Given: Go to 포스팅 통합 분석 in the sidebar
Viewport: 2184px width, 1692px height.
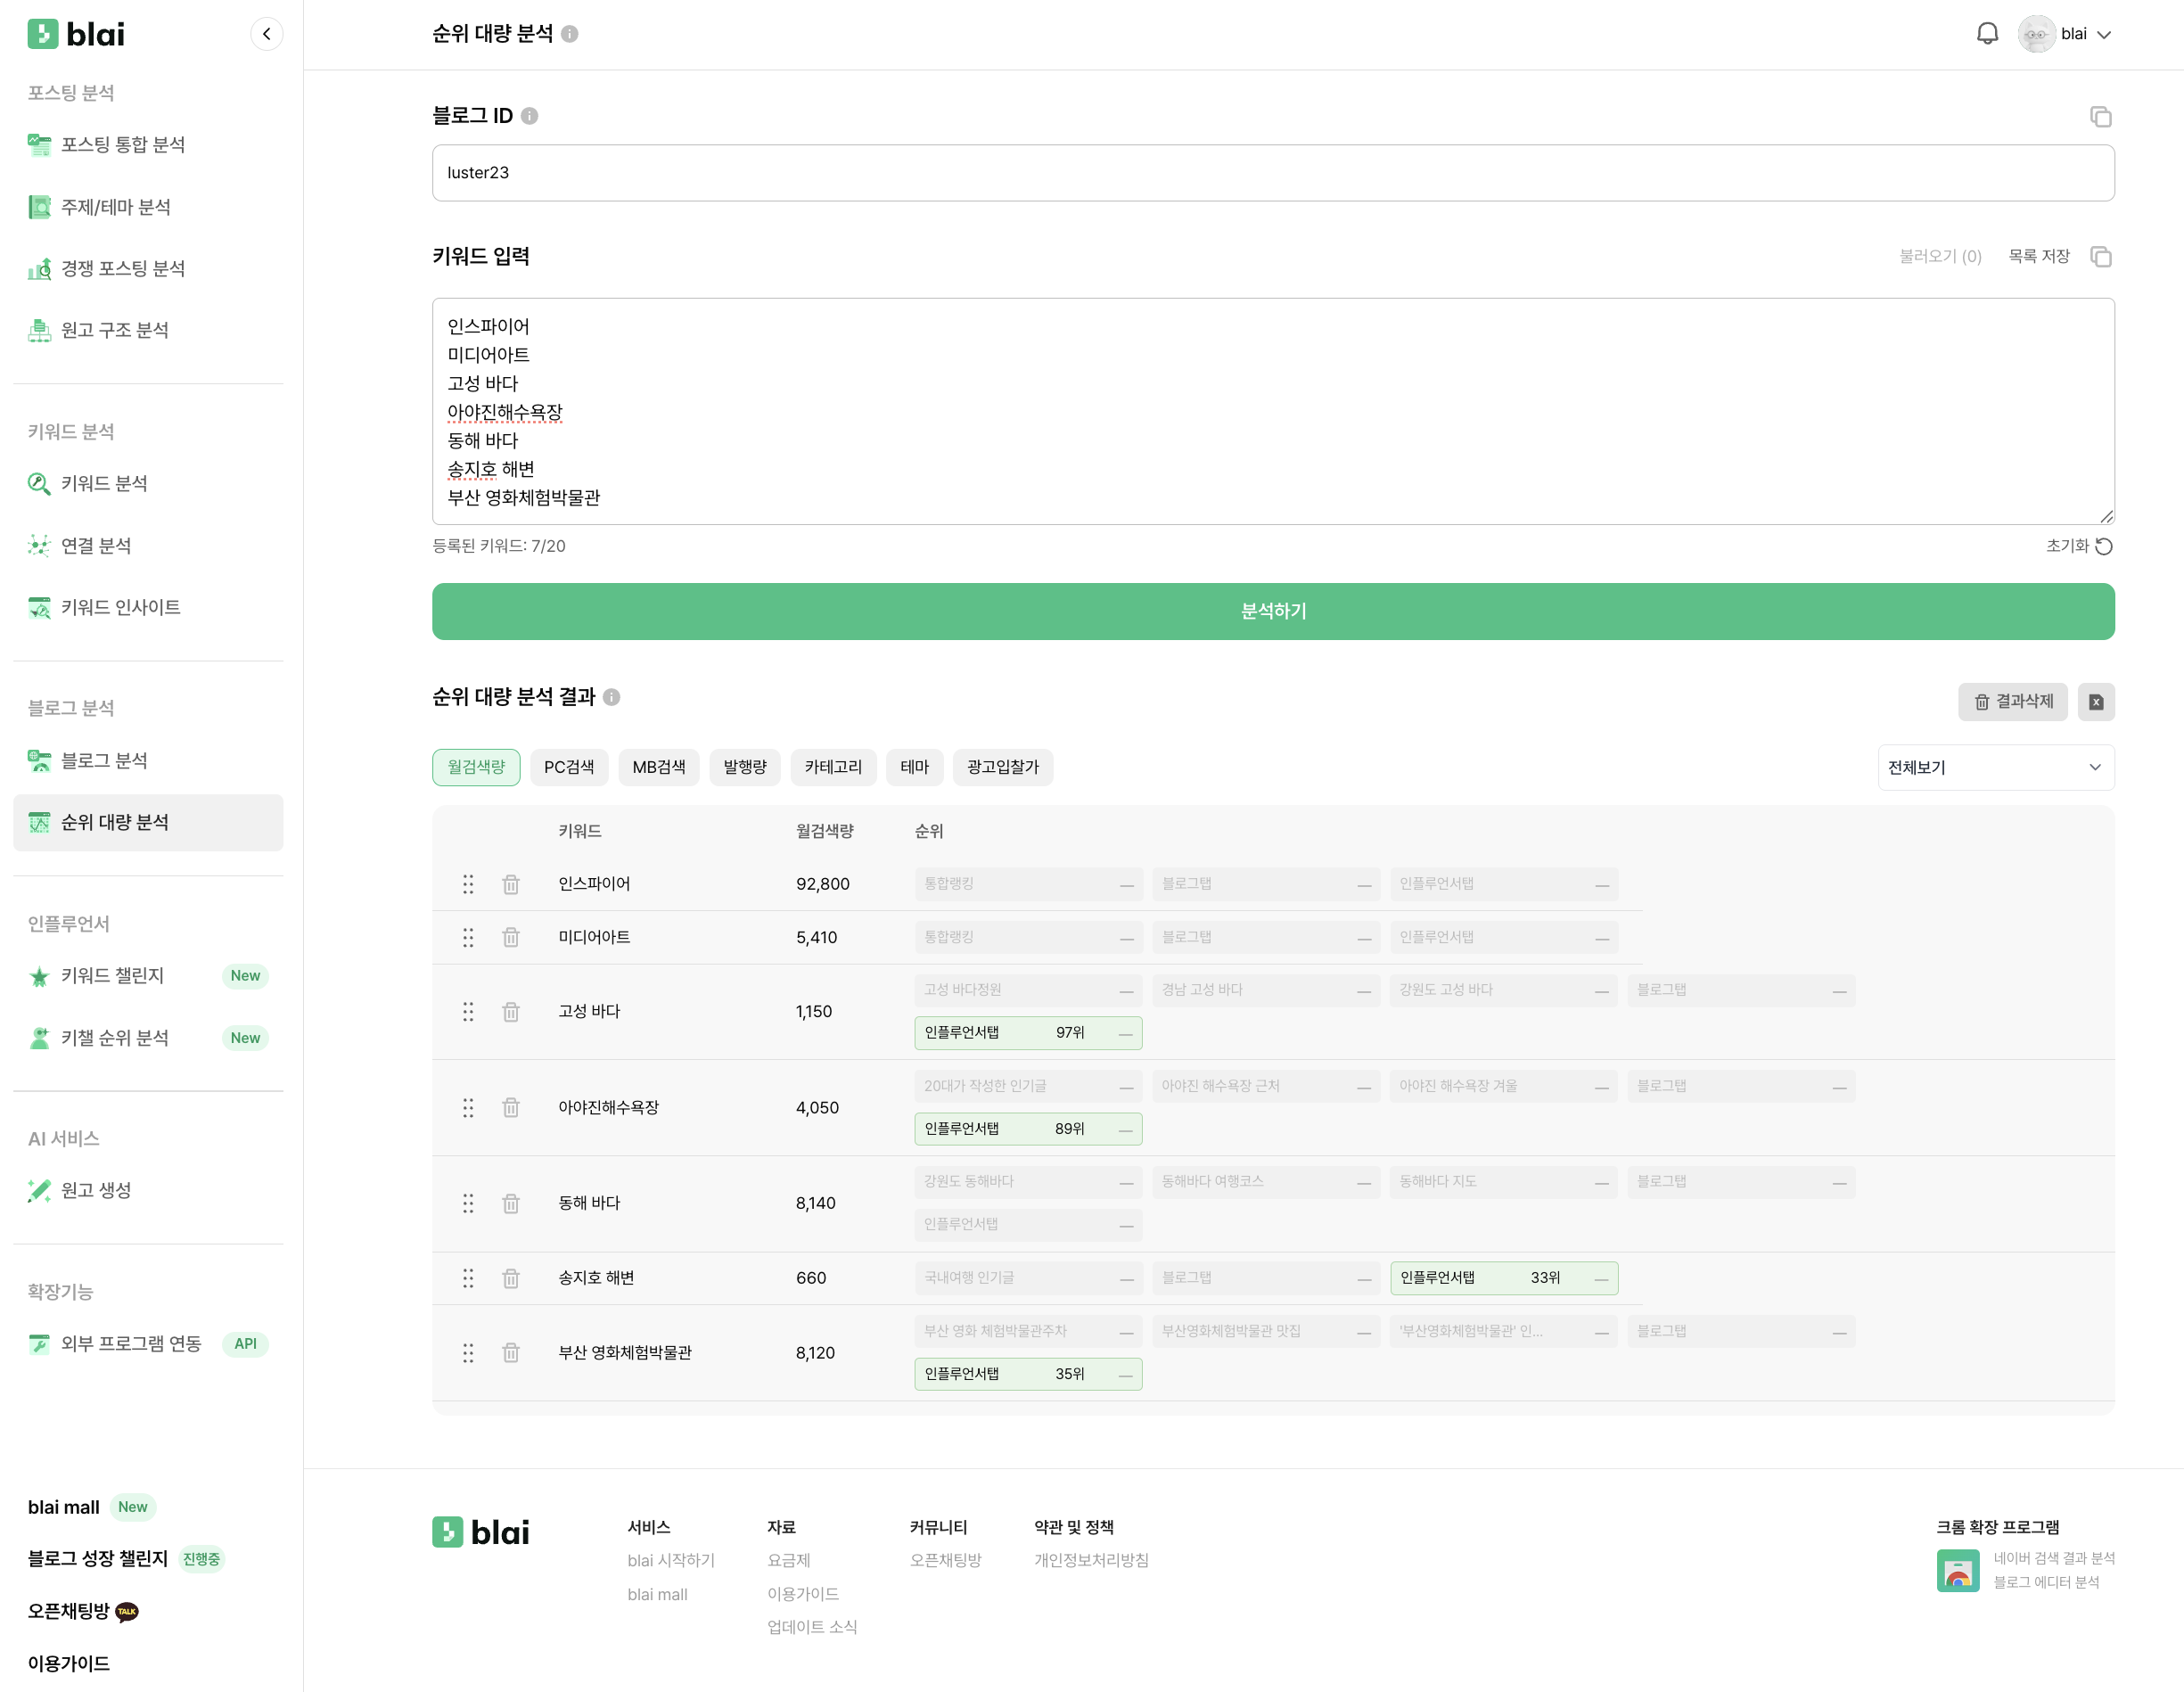Looking at the screenshot, I should tap(122, 145).
